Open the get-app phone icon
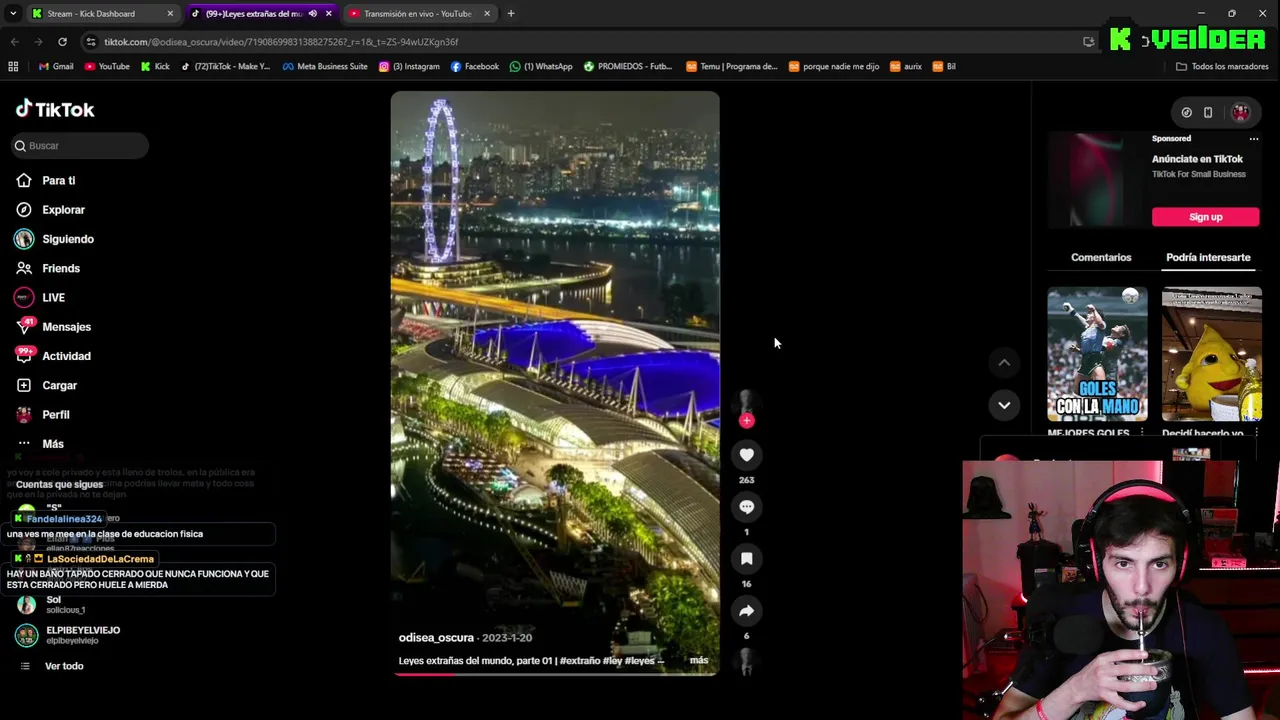This screenshot has width=1280, height=720. (x=1208, y=113)
